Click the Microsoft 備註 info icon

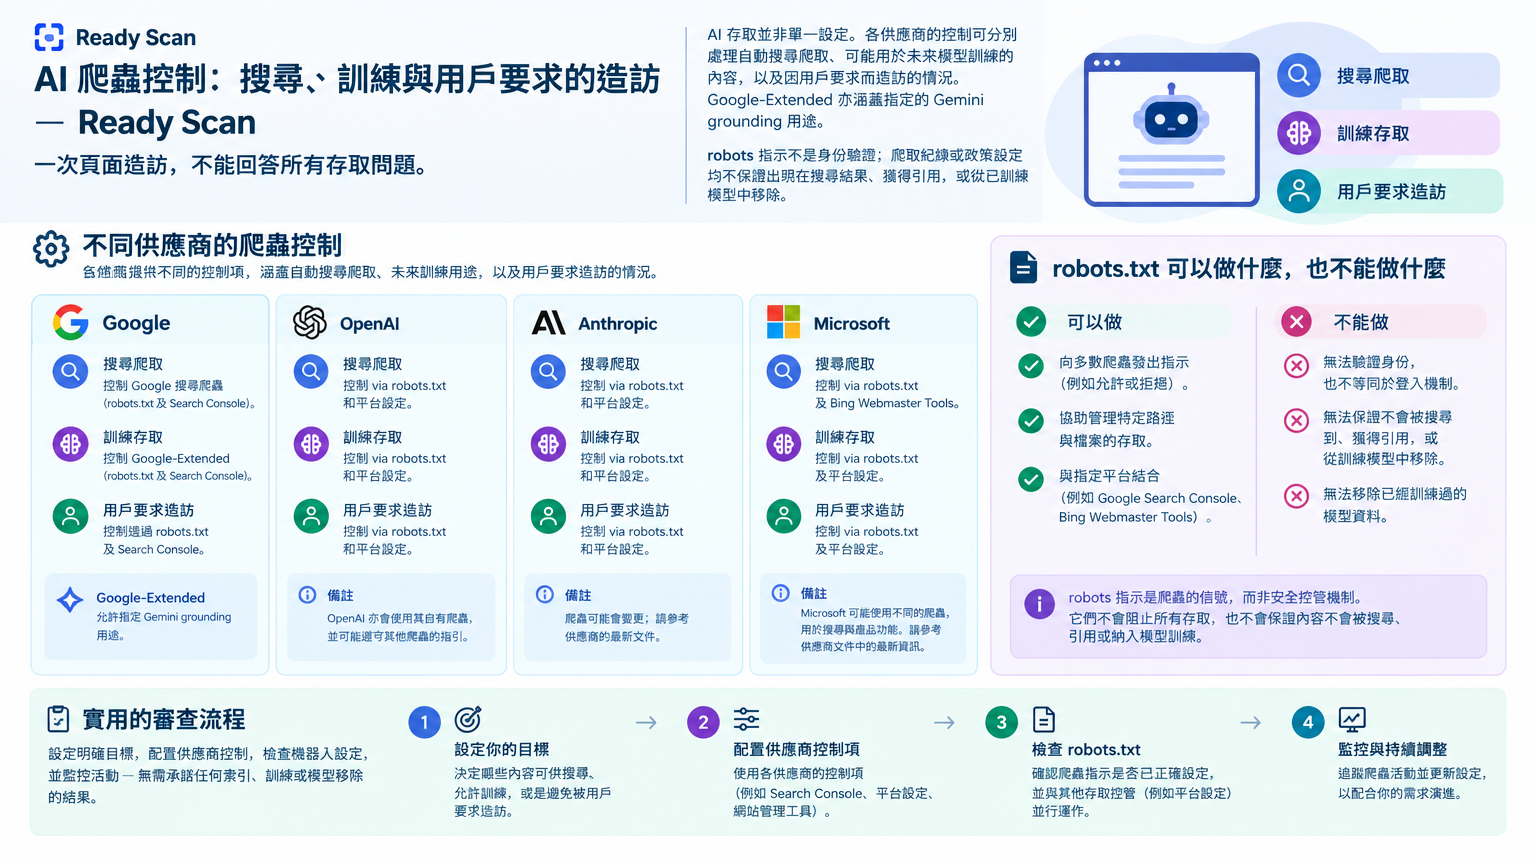pos(780,593)
